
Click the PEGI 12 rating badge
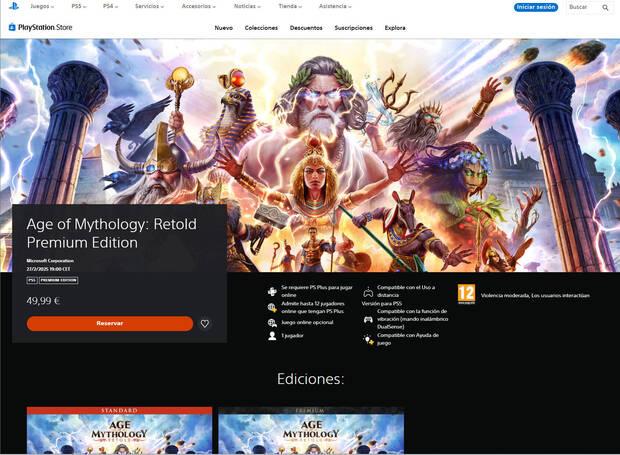point(467,294)
